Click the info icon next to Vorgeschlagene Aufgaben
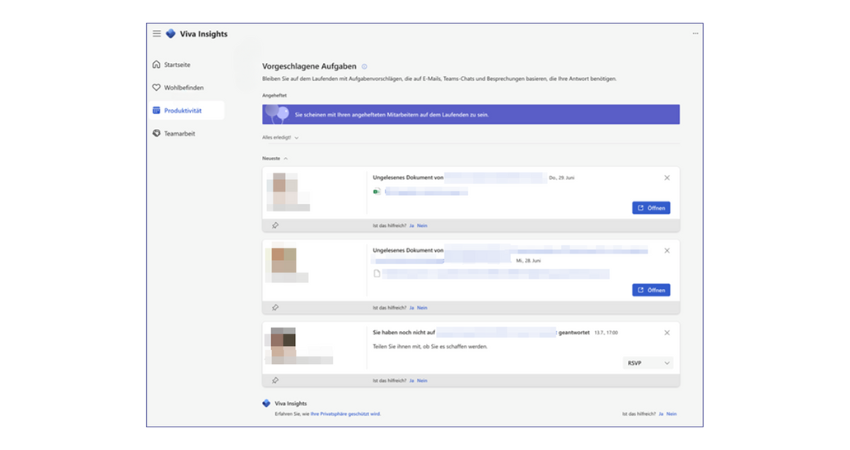Viewport: 850px width, 450px height. tap(364, 67)
